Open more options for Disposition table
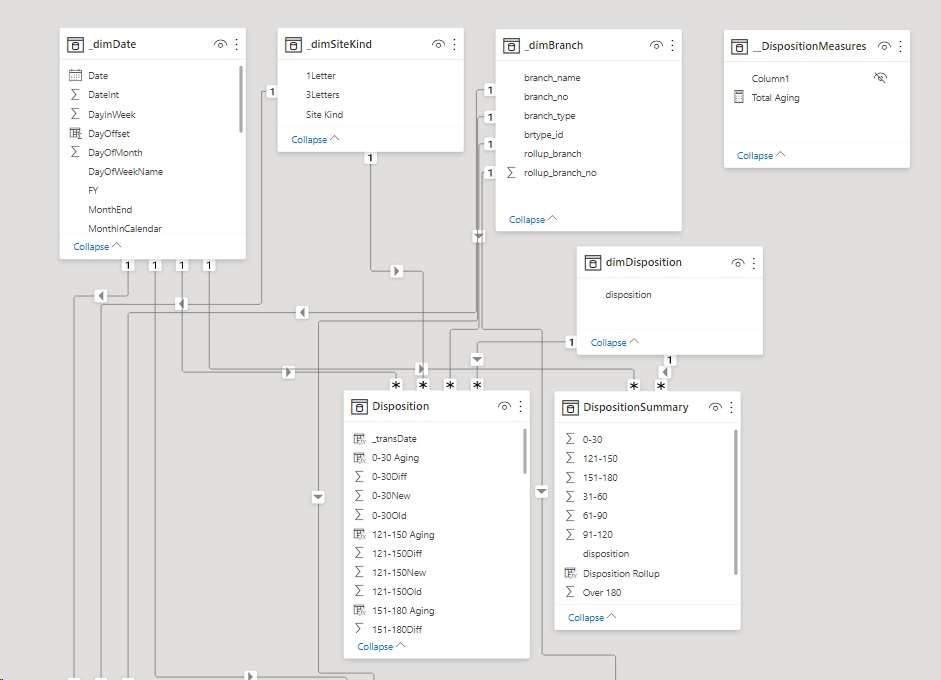 tap(520, 406)
